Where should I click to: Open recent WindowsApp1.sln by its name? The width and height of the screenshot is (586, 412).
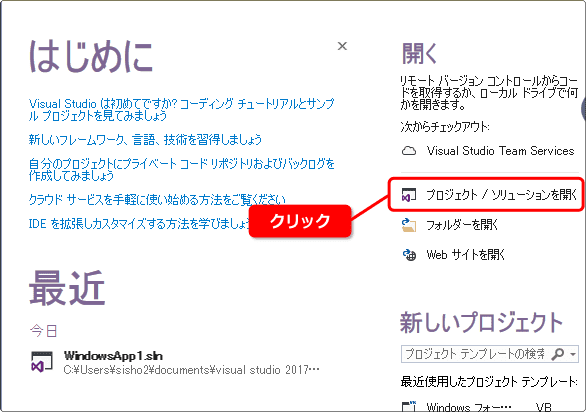(113, 356)
